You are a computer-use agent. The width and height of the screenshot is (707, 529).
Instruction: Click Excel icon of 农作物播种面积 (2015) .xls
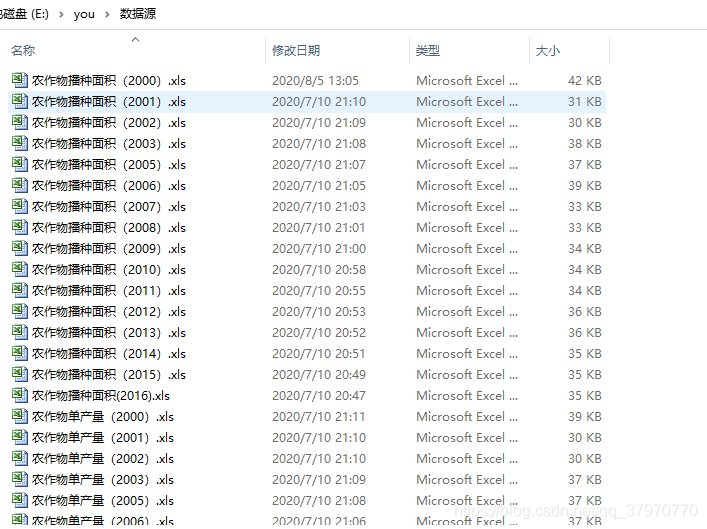pos(19,374)
